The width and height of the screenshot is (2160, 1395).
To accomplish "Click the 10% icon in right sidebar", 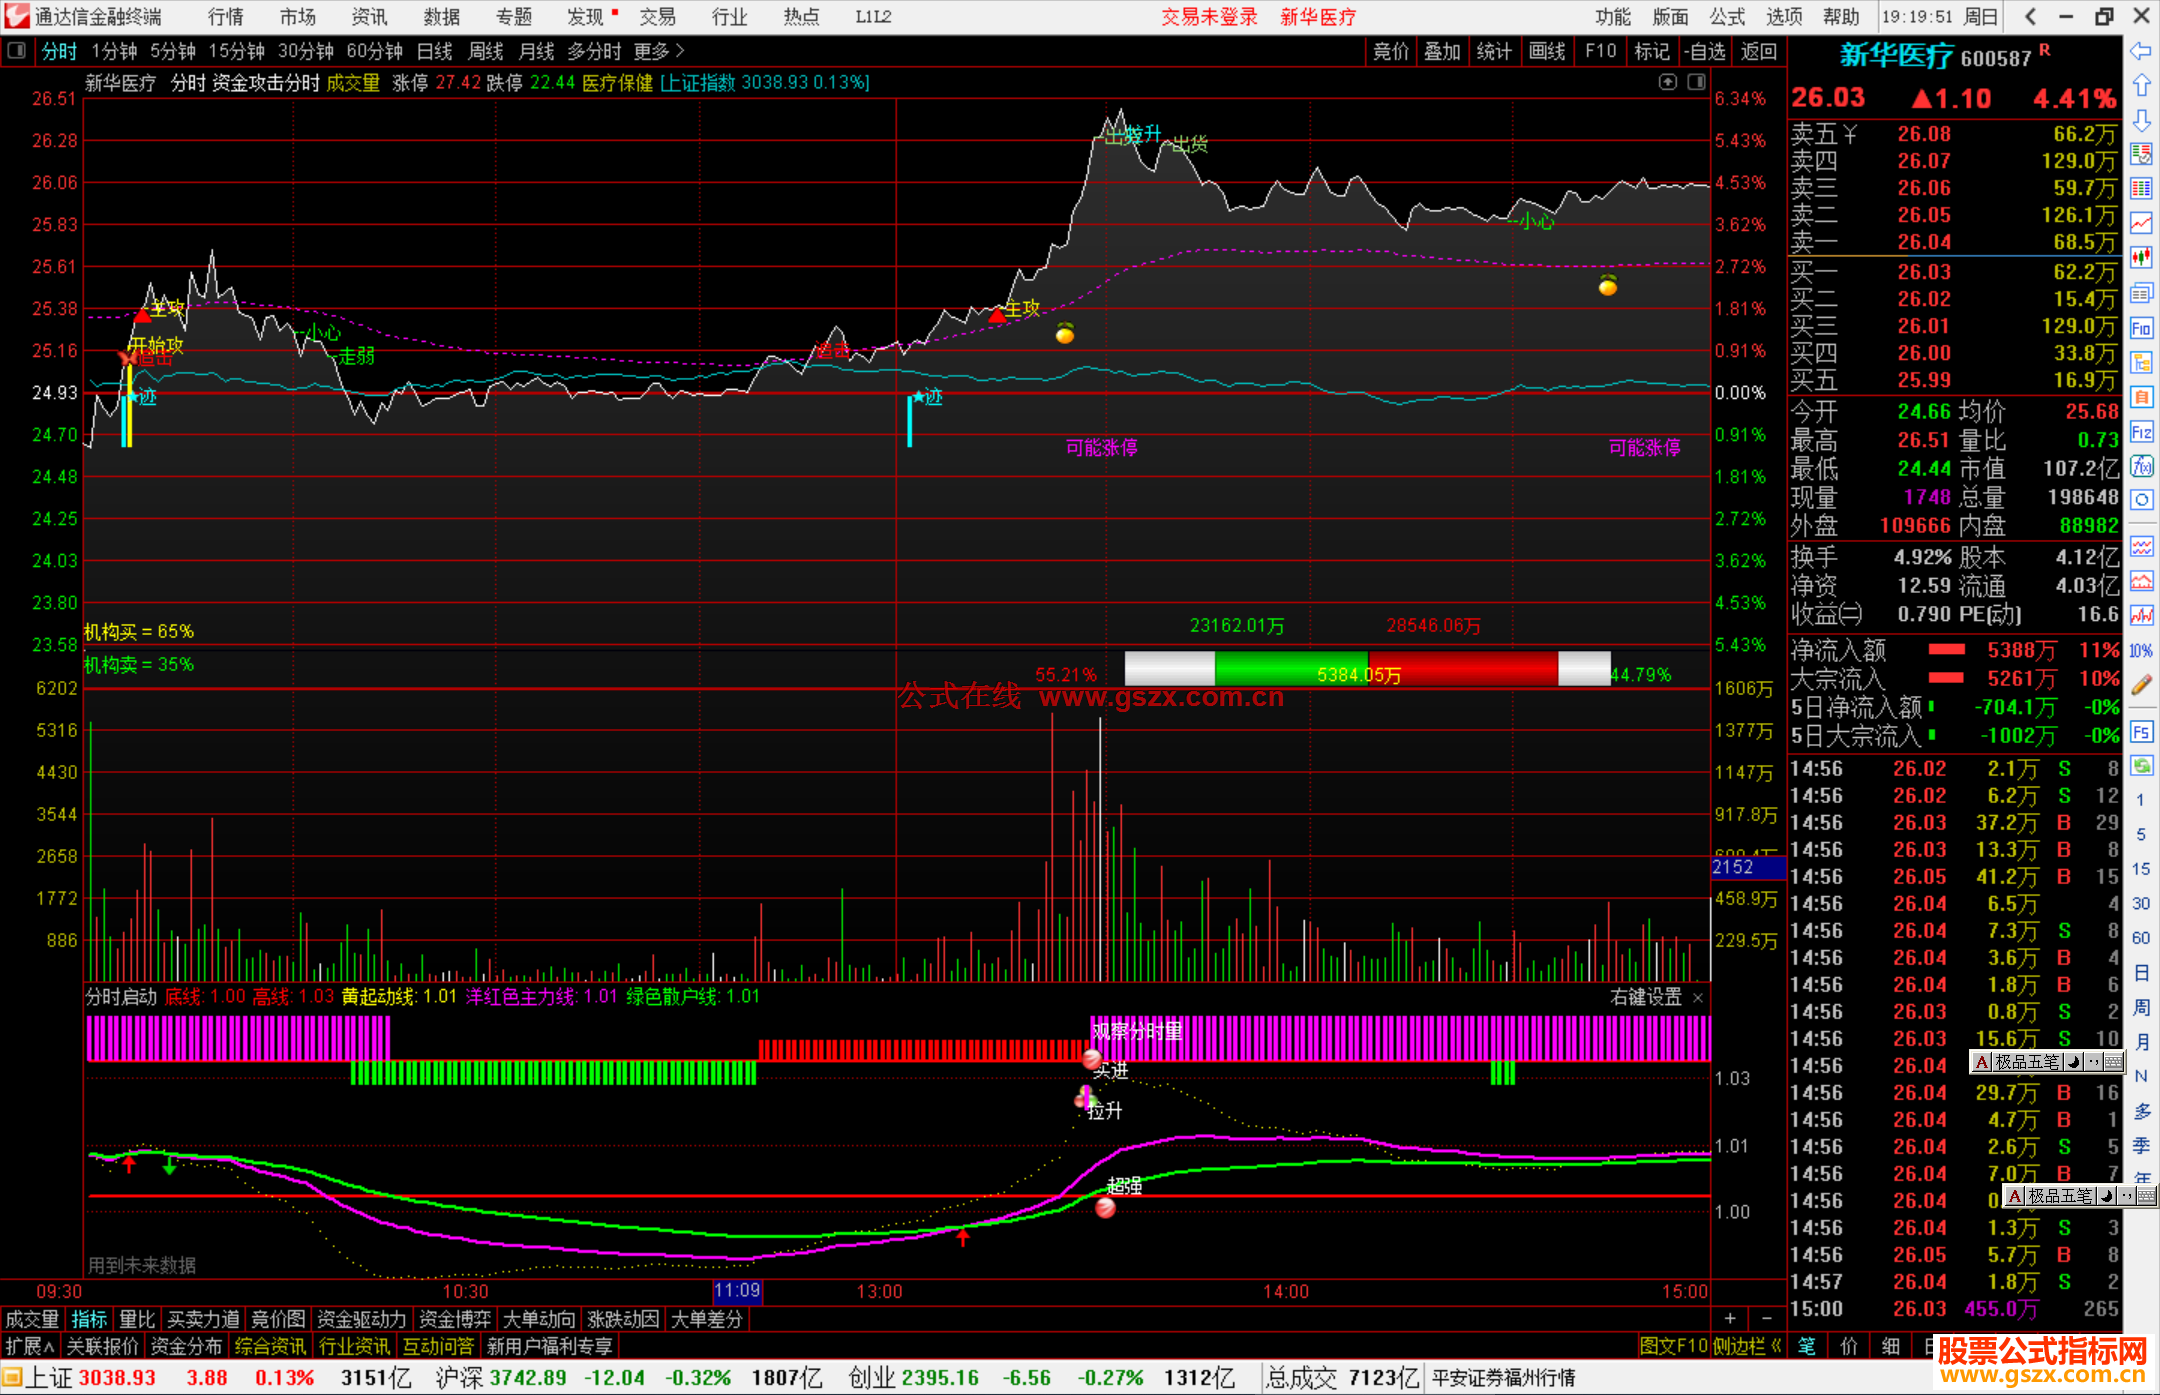I will pyautogui.click(x=2141, y=650).
